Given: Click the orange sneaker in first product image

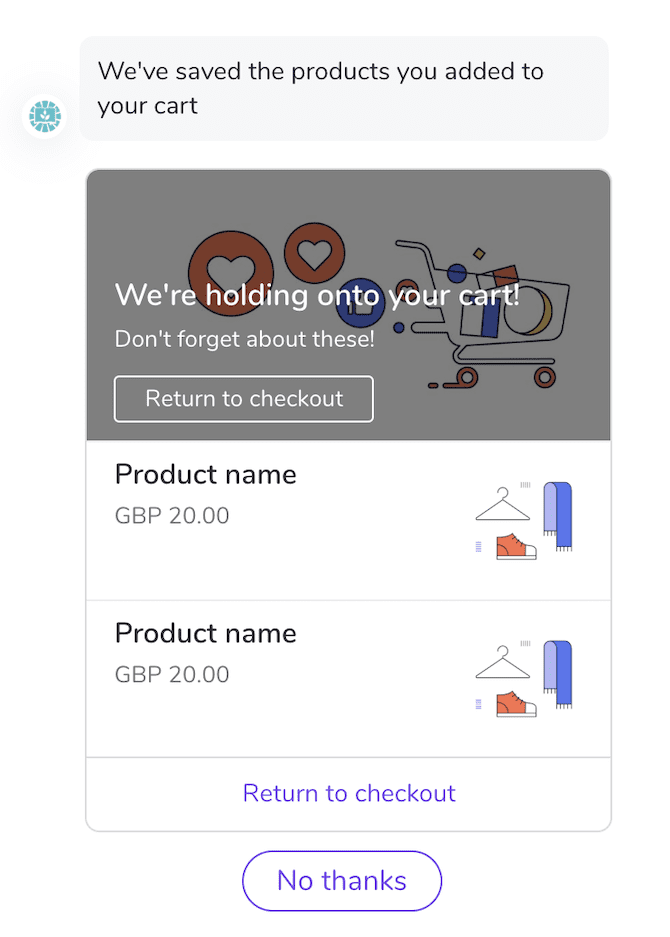Looking at the screenshot, I should [x=516, y=547].
